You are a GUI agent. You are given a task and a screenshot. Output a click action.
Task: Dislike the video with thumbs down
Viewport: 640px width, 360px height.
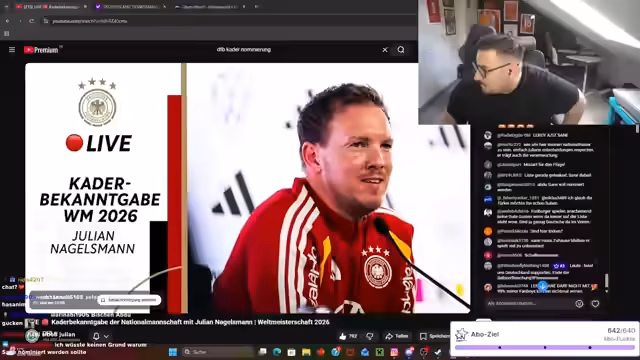pos(370,336)
